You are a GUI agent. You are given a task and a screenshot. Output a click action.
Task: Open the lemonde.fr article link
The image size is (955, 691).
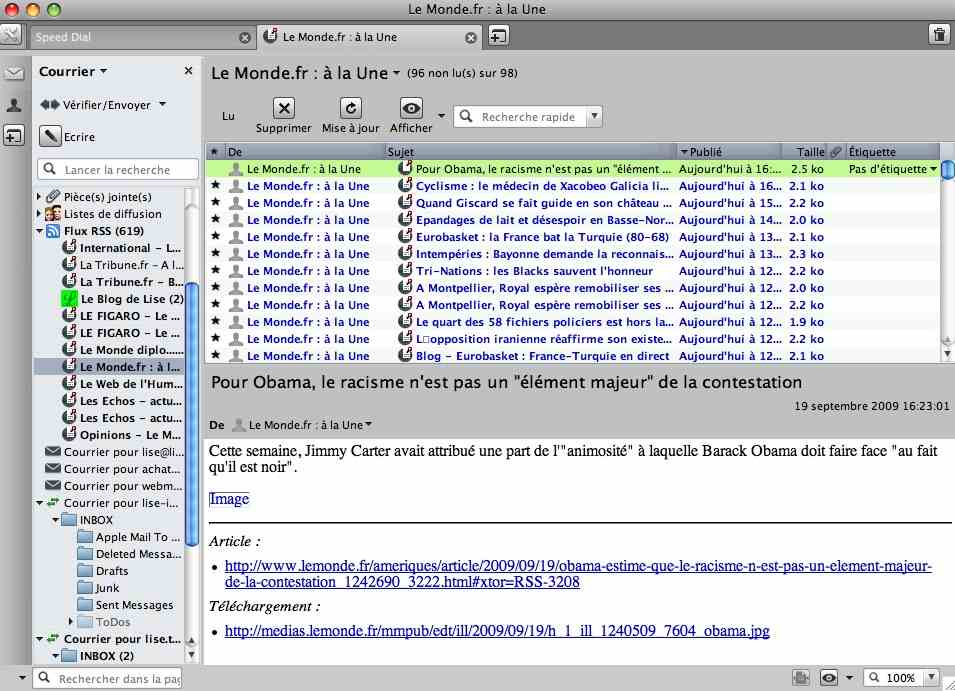pyautogui.click(x=578, y=573)
